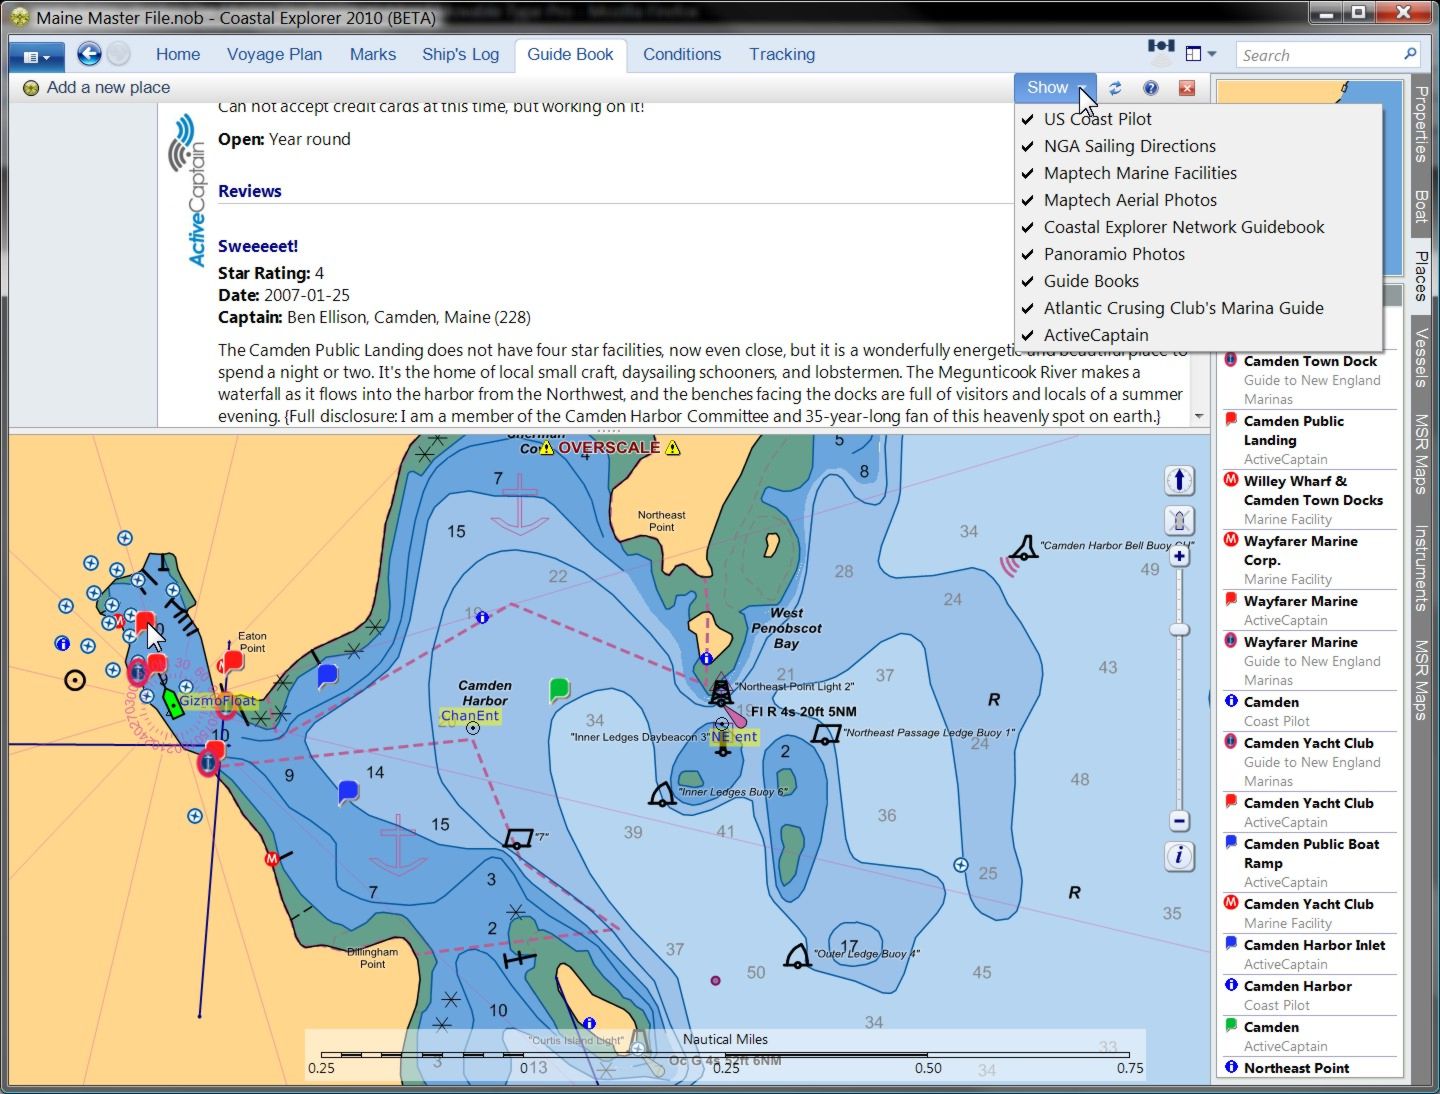Focus the Search input field

(x=1320, y=55)
